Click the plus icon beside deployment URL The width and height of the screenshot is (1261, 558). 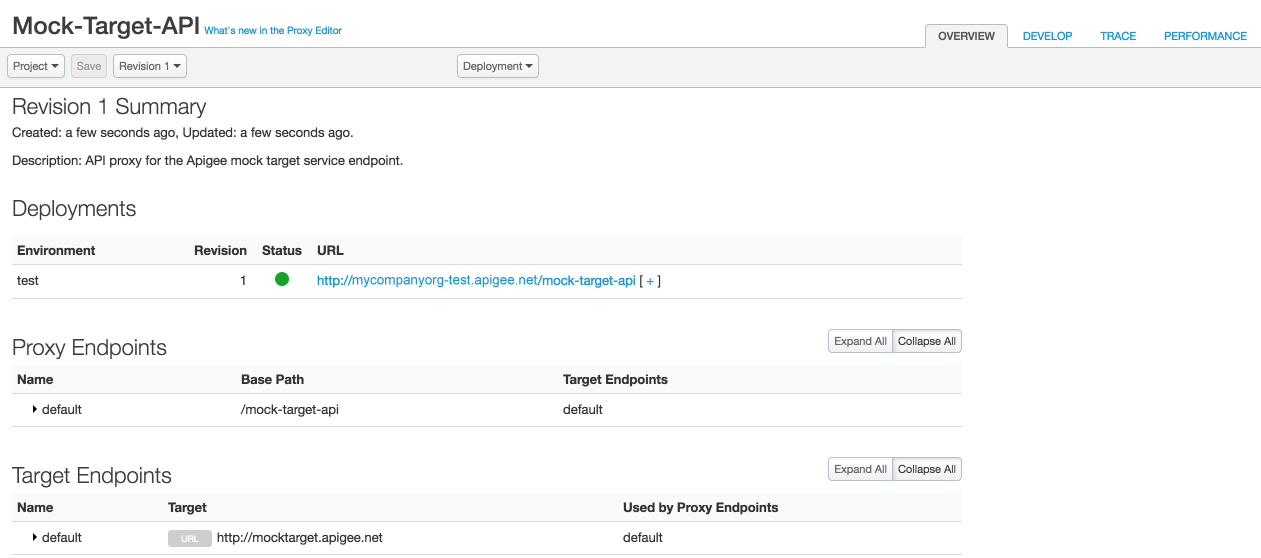tap(650, 281)
